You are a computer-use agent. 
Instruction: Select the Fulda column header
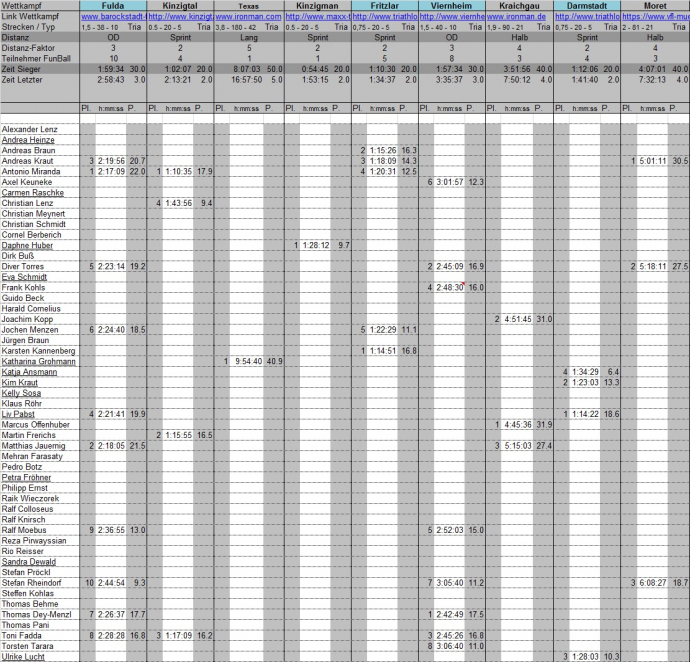pyautogui.click(x=113, y=6)
